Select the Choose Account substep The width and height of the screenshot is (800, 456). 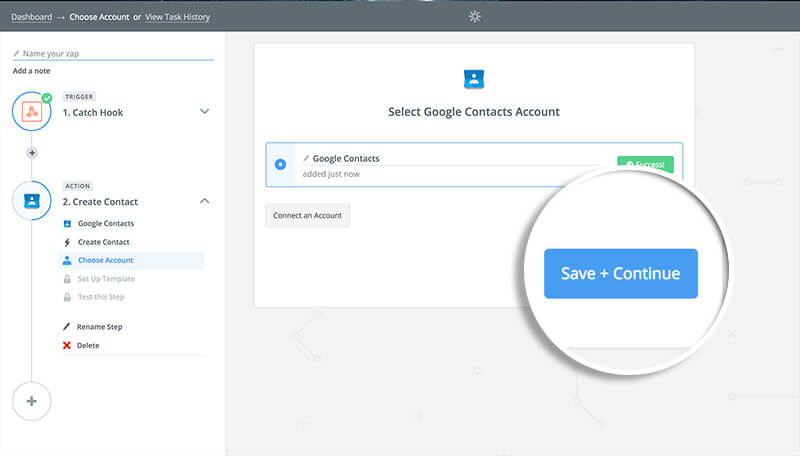pyautogui.click(x=132, y=260)
